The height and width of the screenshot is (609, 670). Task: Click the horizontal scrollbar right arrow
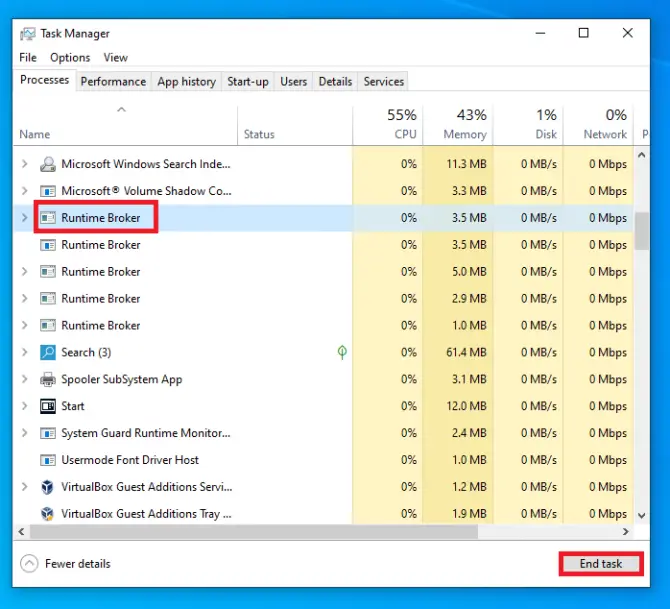(626, 532)
